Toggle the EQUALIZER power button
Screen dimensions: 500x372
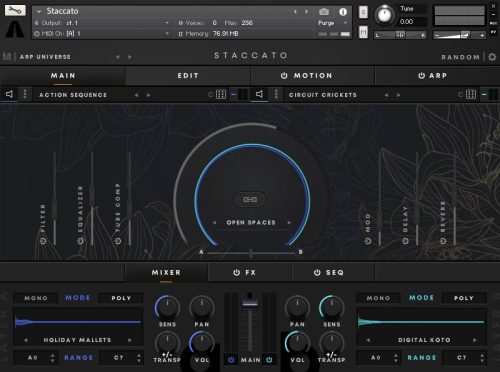pyautogui.click(x=80, y=241)
